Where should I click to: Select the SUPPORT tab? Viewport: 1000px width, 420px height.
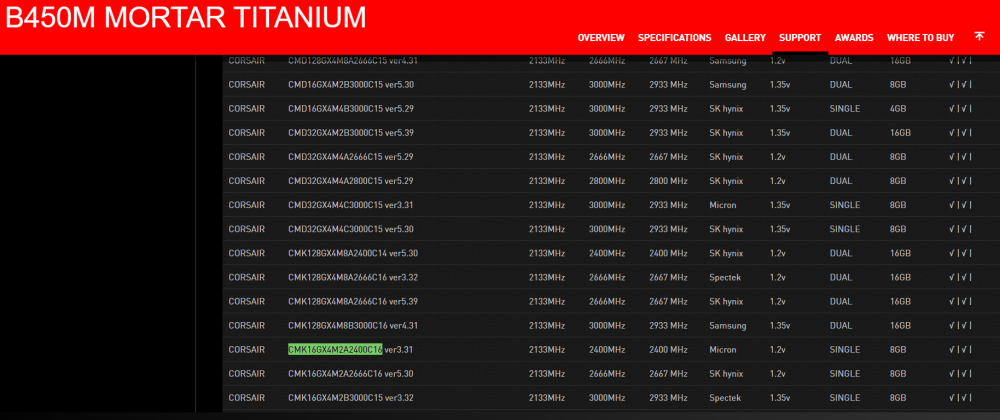tap(800, 38)
